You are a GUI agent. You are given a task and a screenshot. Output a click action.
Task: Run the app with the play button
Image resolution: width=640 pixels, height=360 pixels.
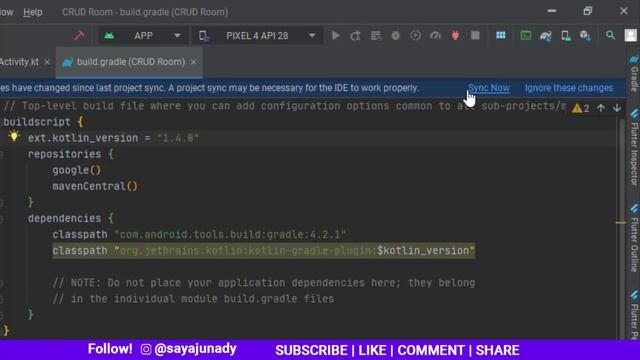[x=336, y=36]
